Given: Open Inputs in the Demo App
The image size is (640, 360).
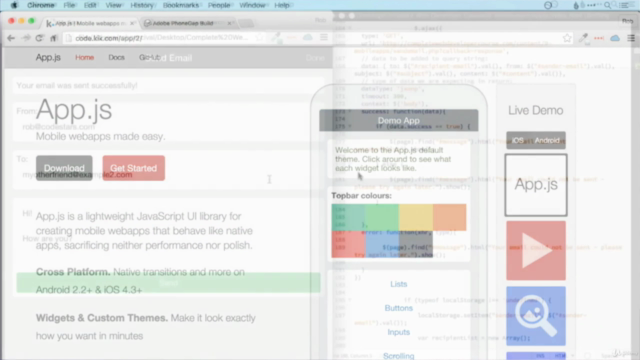Looking at the screenshot, I should pyautogui.click(x=398, y=332).
